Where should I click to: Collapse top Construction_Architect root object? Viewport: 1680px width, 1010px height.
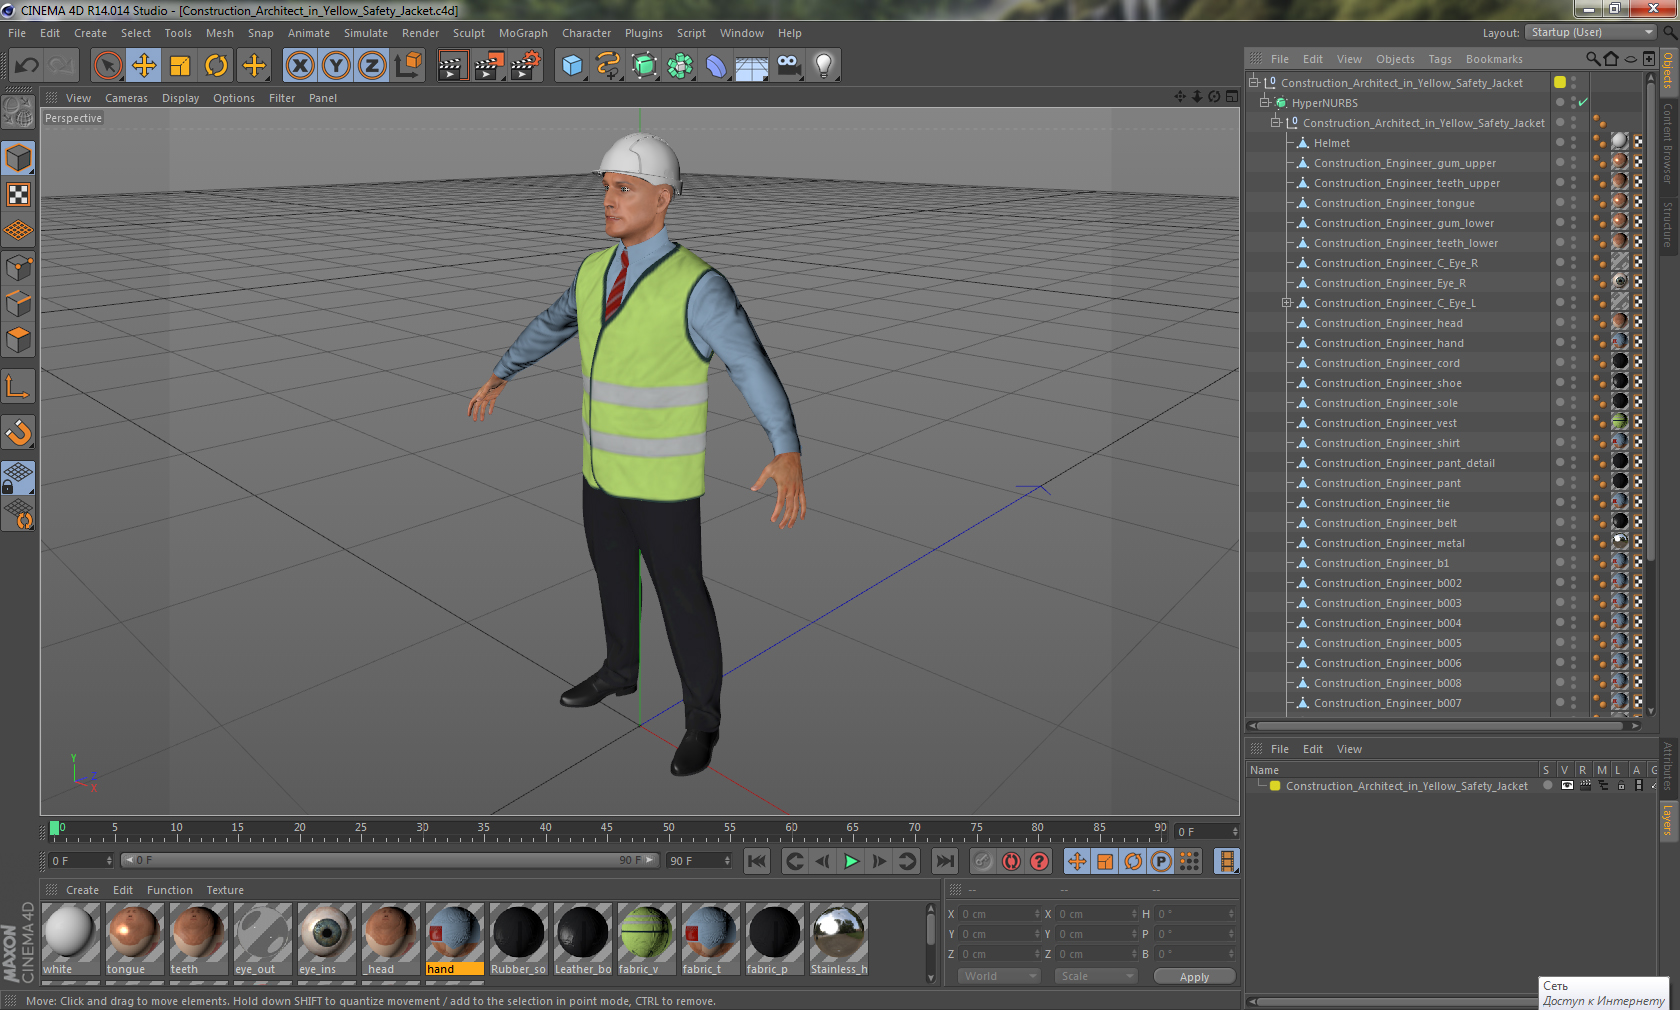(x=1254, y=82)
